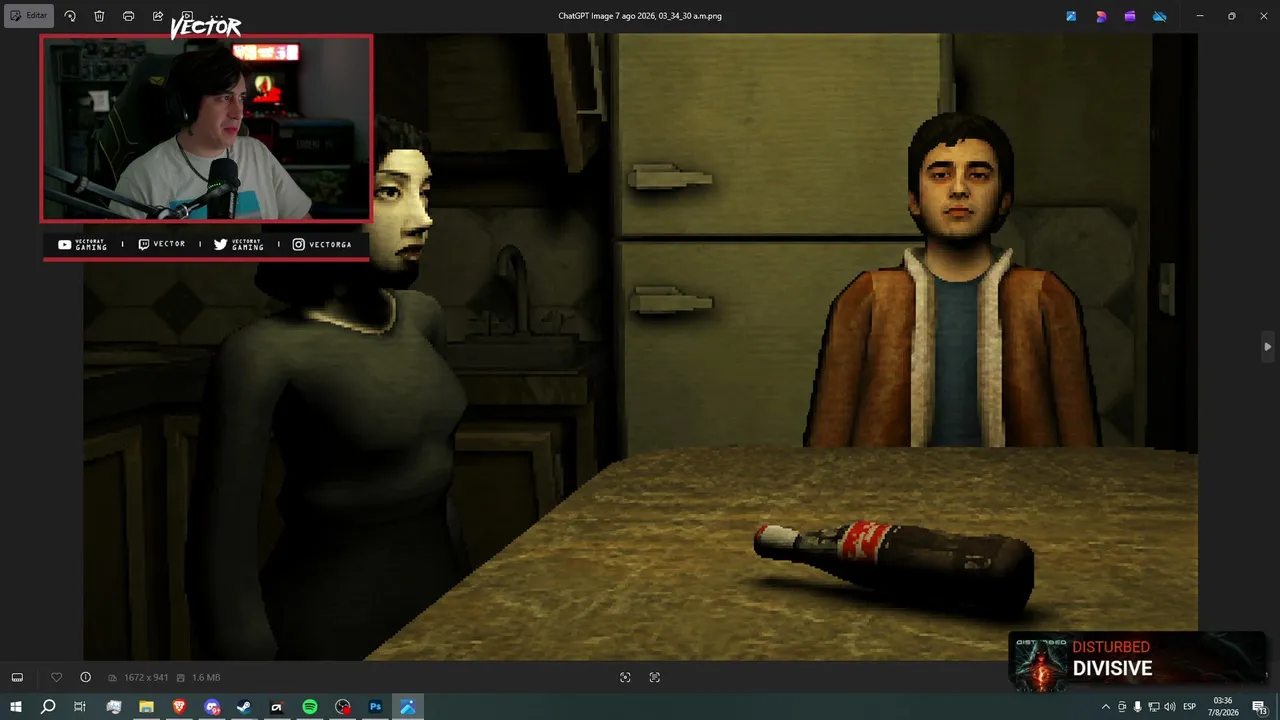This screenshot has height=720, width=1280.
Task: Go to next image with right arrow
Action: 1267,347
